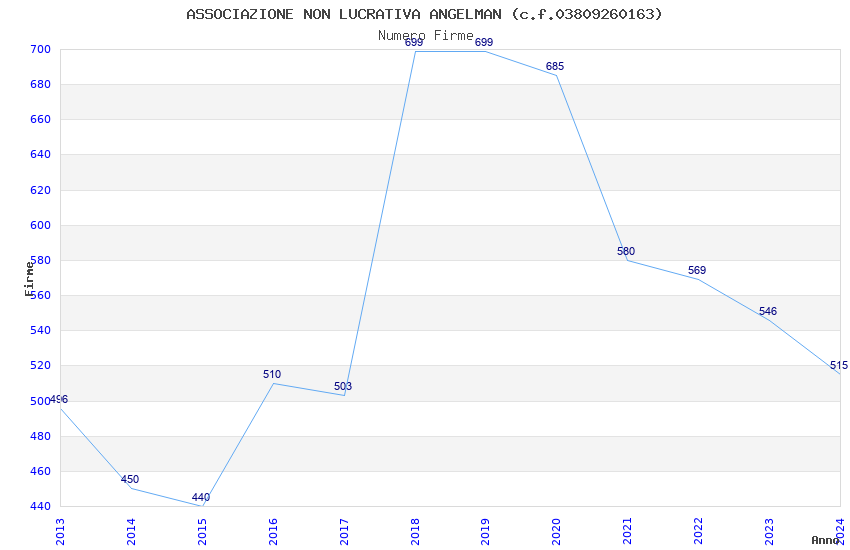Click the 2024 x-axis year label
The image size is (850, 550).
[x=840, y=531]
